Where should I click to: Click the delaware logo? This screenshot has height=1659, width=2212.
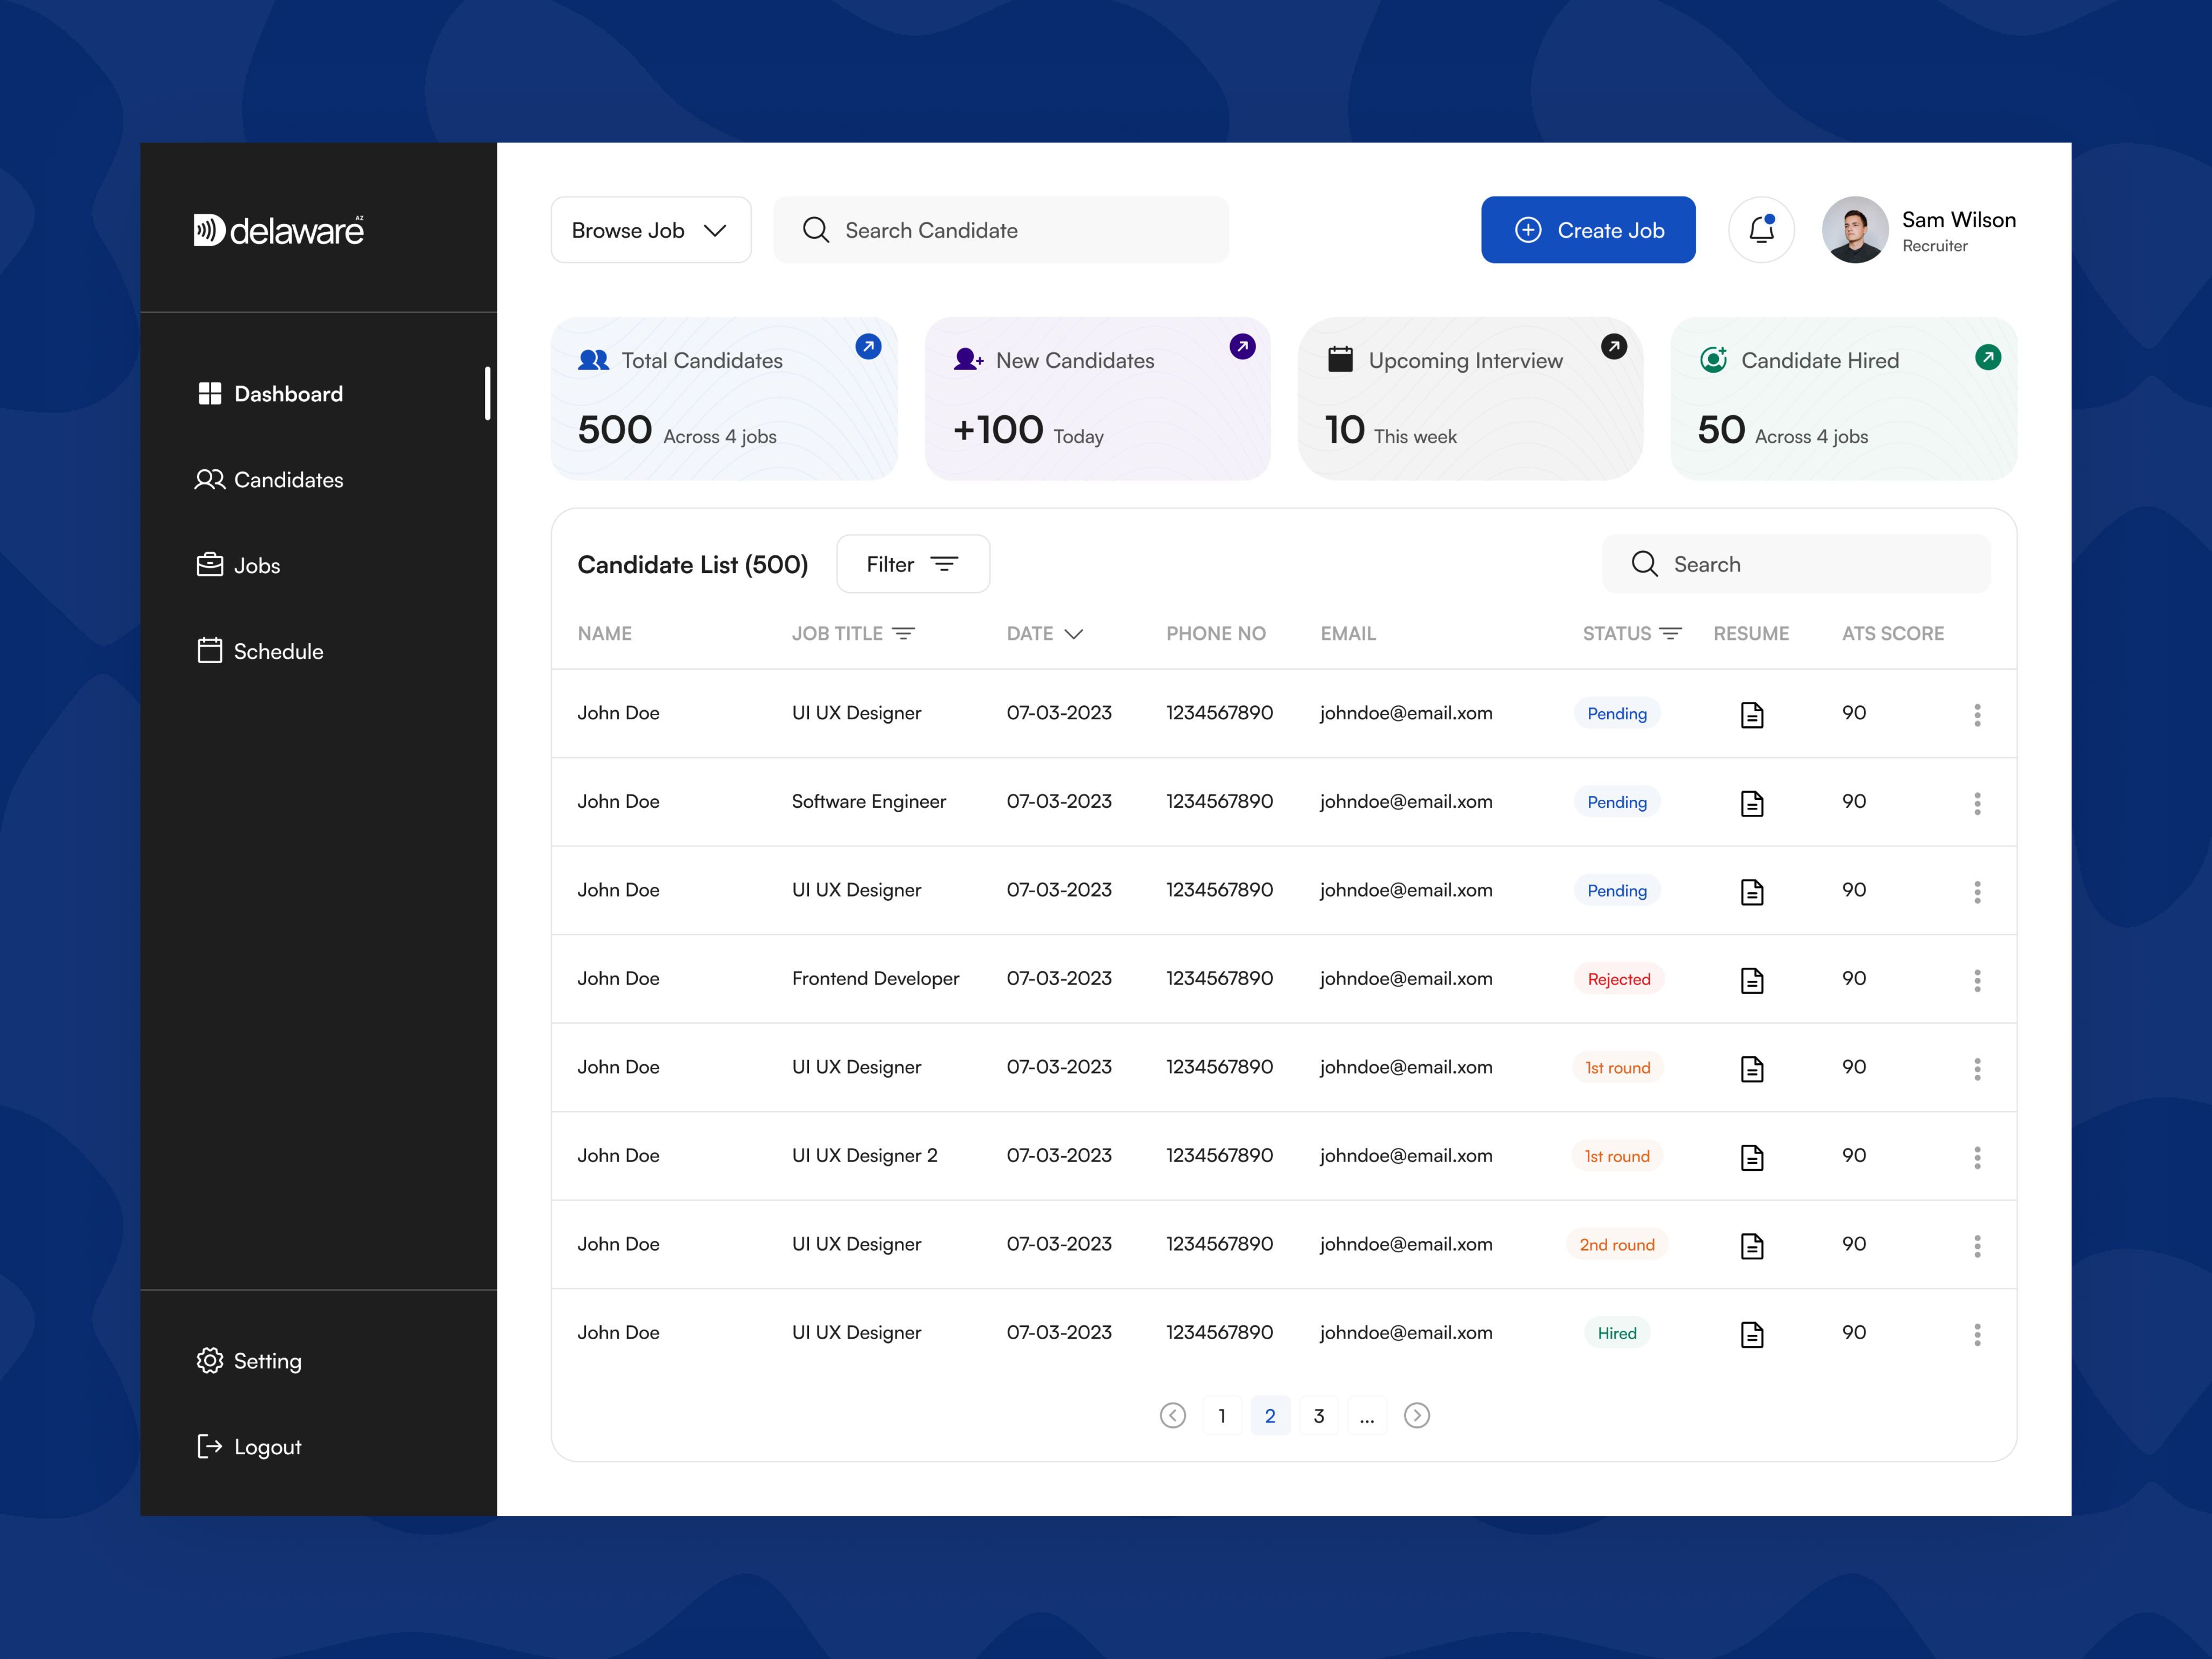click(x=278, y=229)
